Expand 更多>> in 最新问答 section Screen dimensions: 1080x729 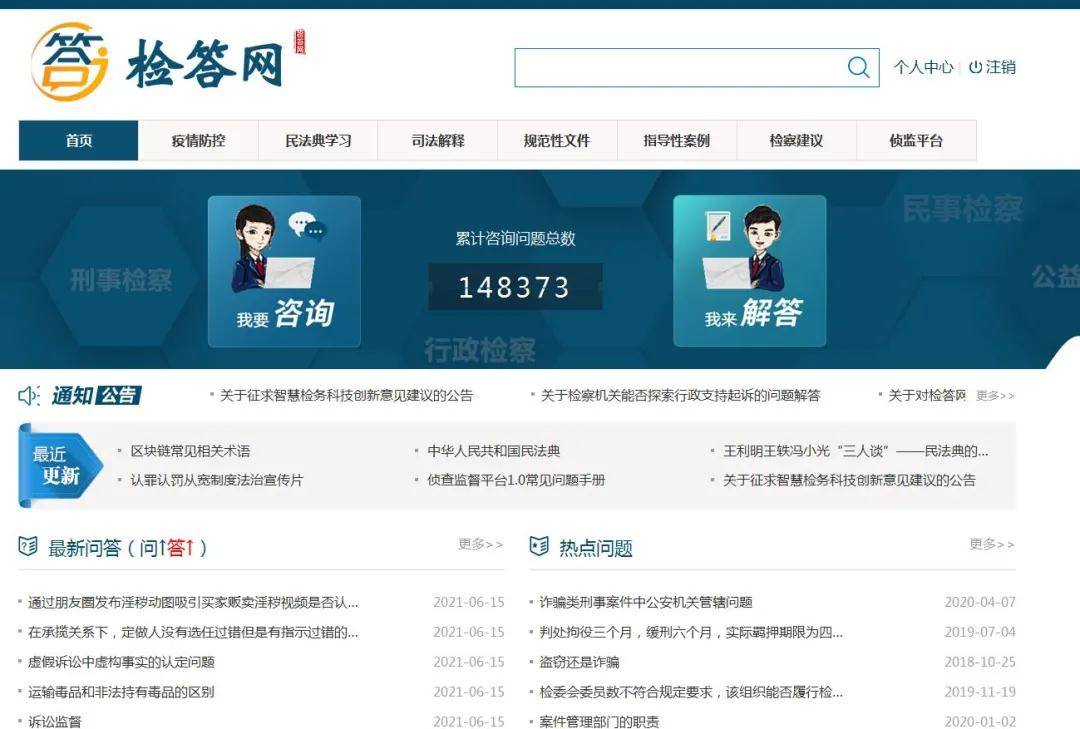480,544
